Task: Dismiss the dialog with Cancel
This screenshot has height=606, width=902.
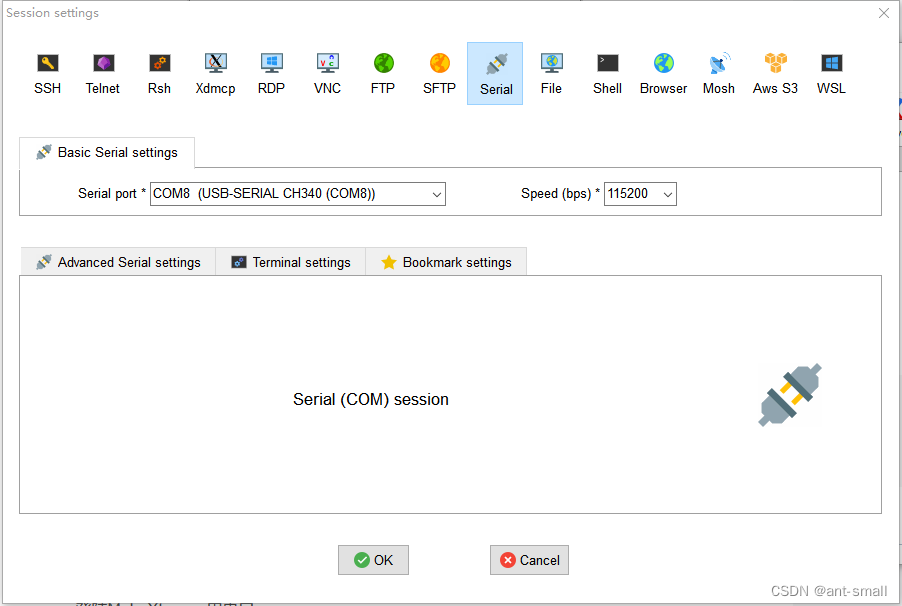Action: pyautogui.click(x=529, y=560)
